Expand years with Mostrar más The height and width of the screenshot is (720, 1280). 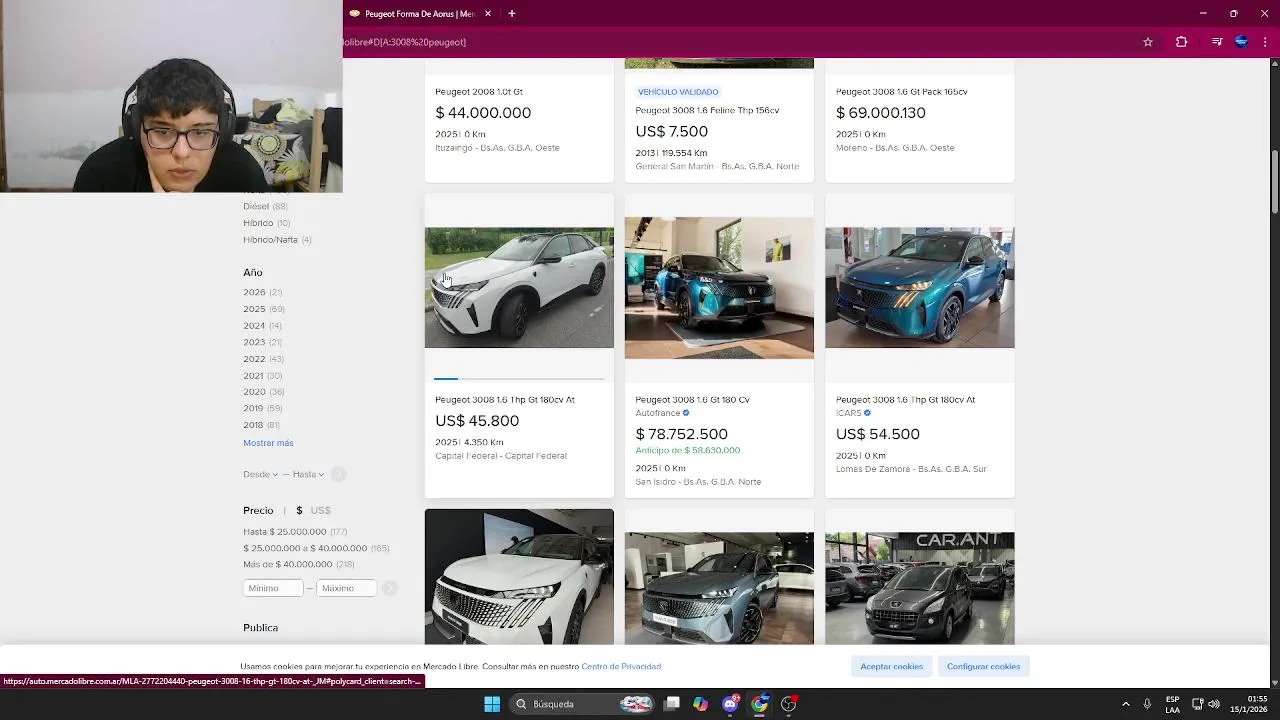tap(268, 443)
